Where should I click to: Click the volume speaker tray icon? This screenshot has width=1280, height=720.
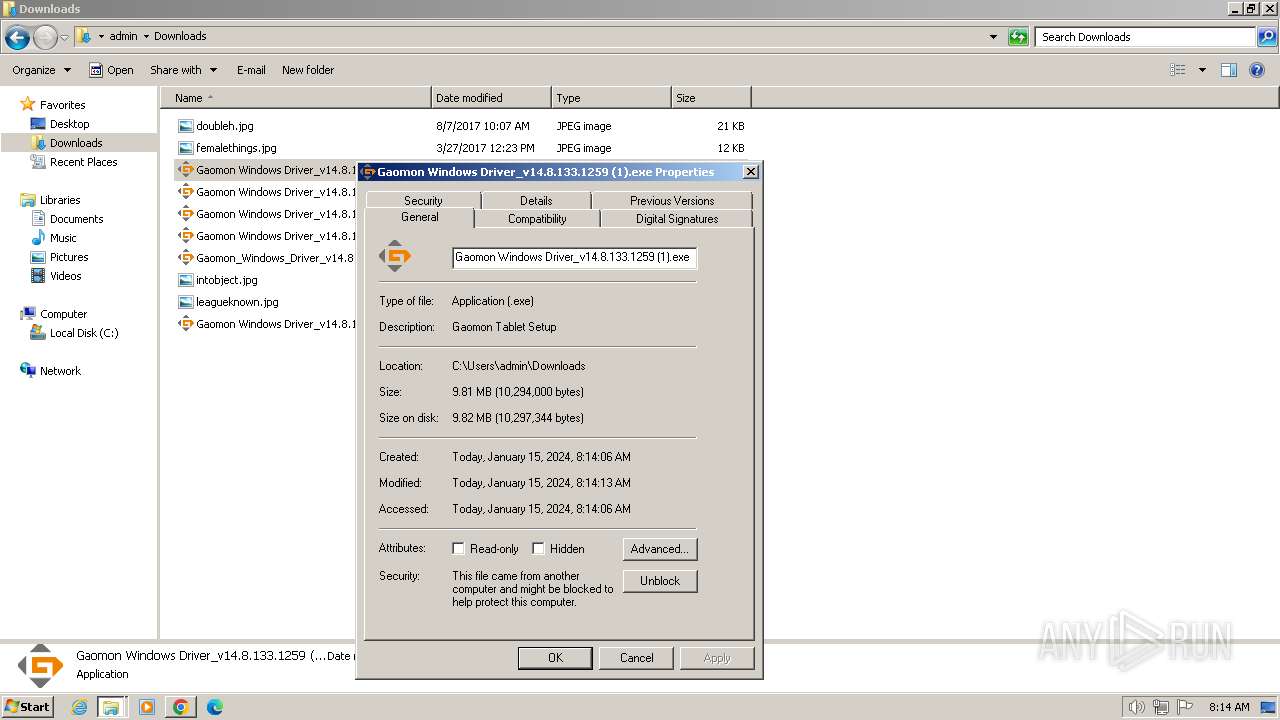(1136, 707)
